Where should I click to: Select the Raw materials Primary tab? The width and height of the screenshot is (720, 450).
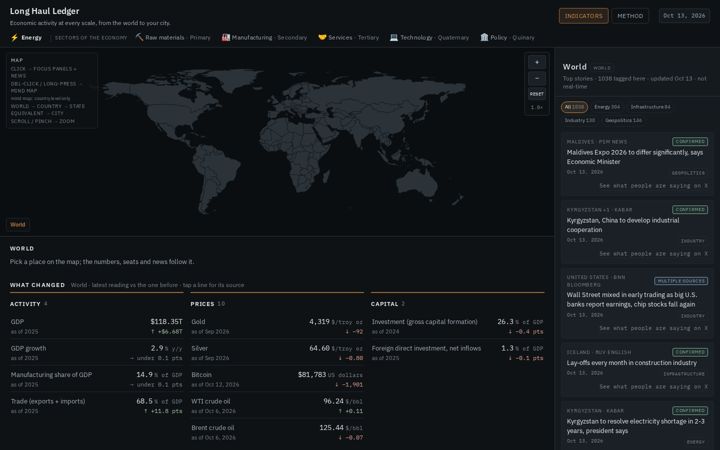pos(173,38)
